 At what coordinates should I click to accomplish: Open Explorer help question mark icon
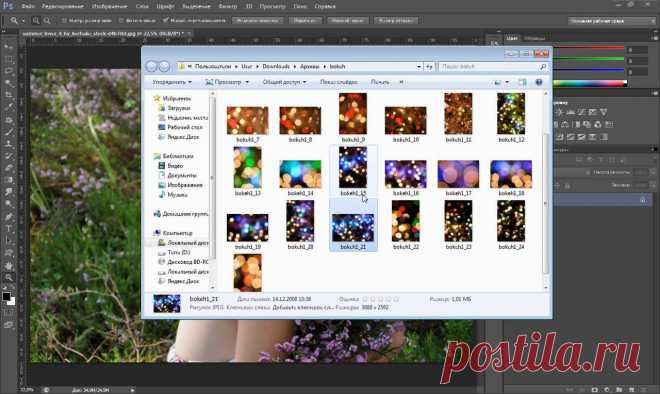click(539, 82)
